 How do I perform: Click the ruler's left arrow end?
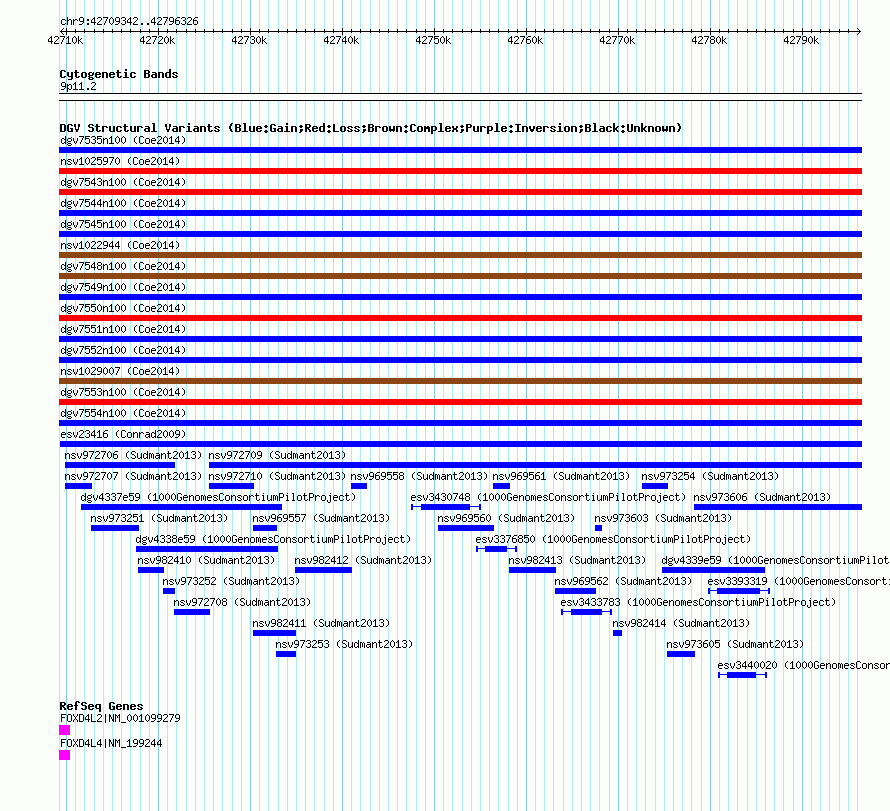pos(62,31)
